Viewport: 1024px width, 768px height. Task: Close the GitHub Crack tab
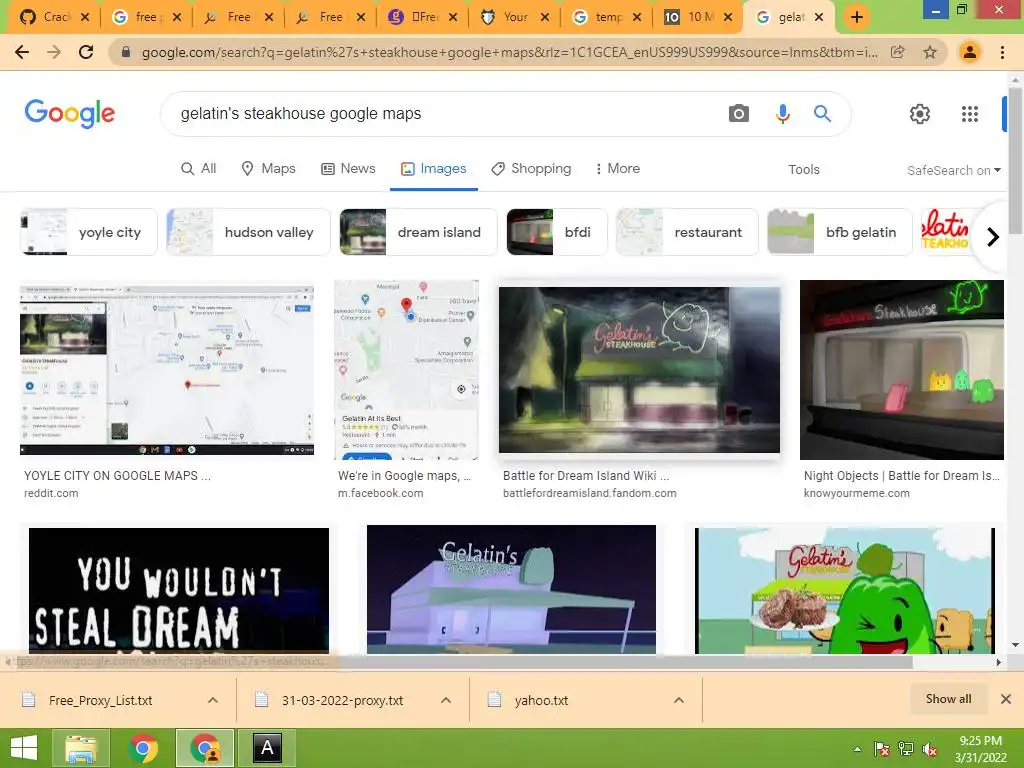(85, 17)
